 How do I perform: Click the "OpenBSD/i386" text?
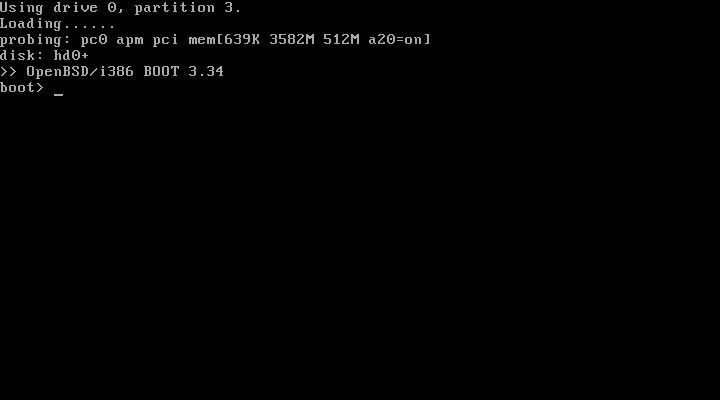[x=80, y=72]
